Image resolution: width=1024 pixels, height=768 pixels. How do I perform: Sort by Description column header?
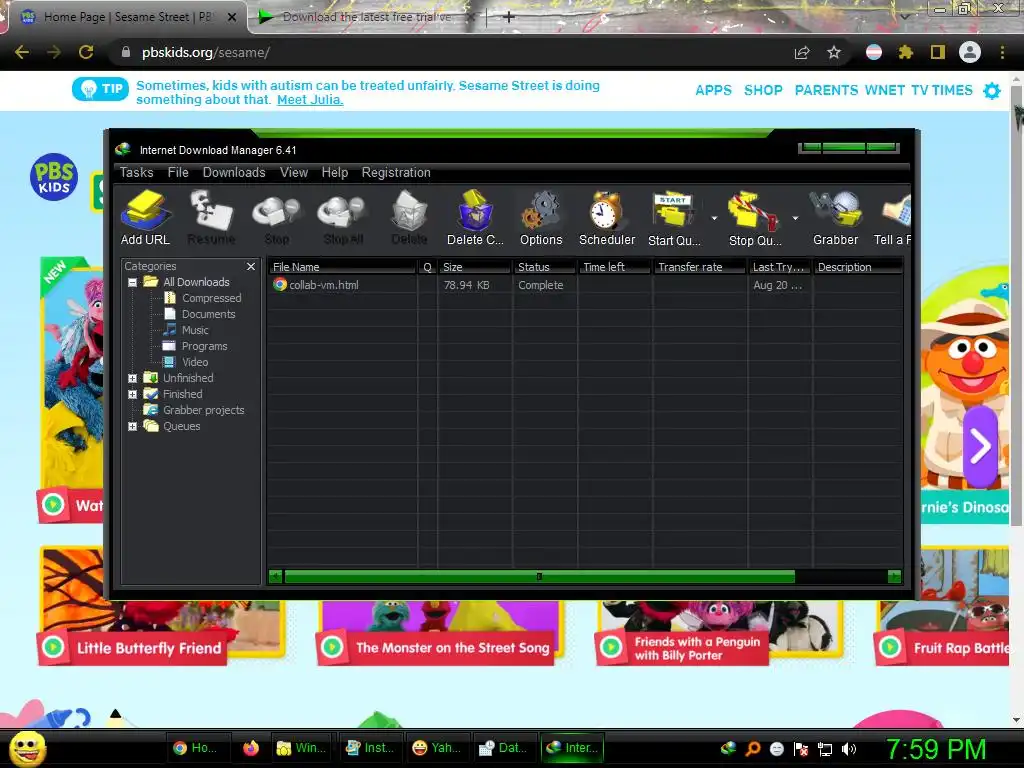click(858, 266)
